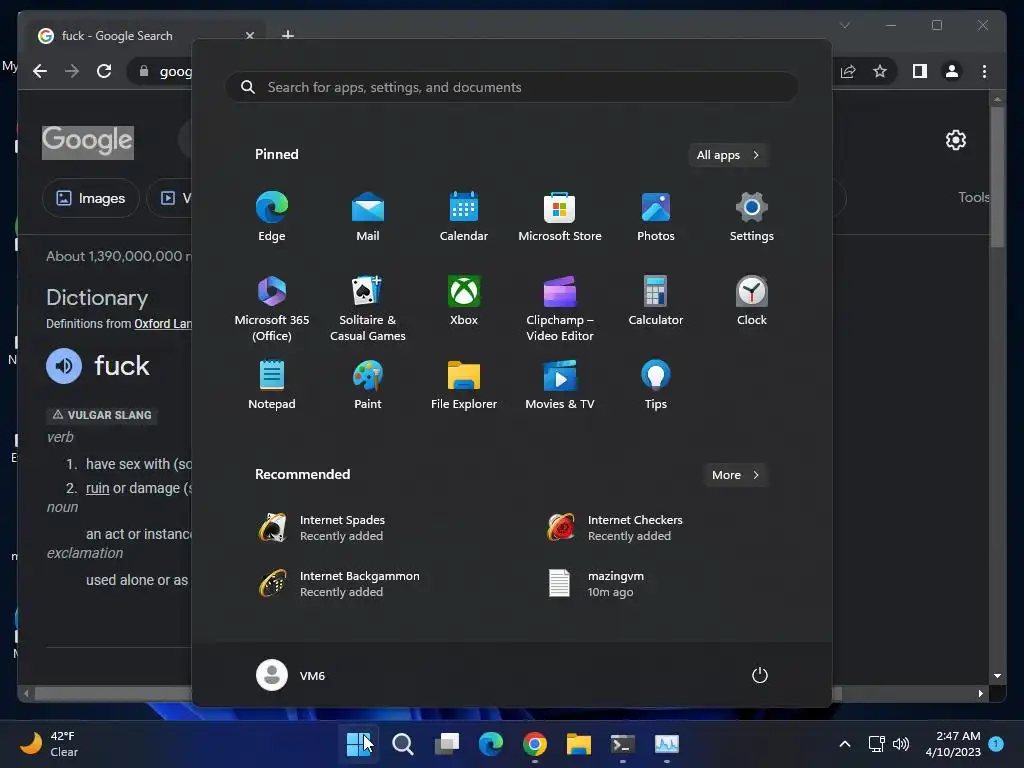
Task: Open the monitor graph taskbar app
Action: point(667,744)
